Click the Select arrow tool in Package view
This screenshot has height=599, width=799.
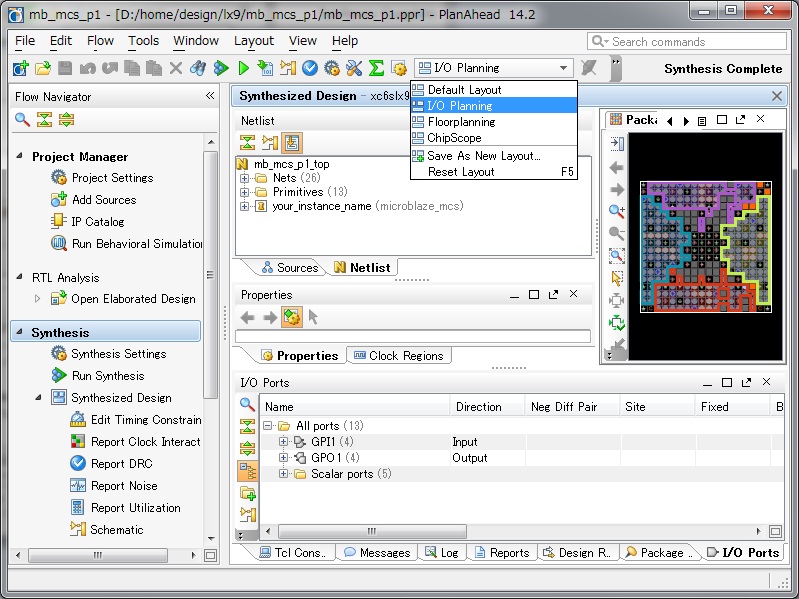pos(617,278)
